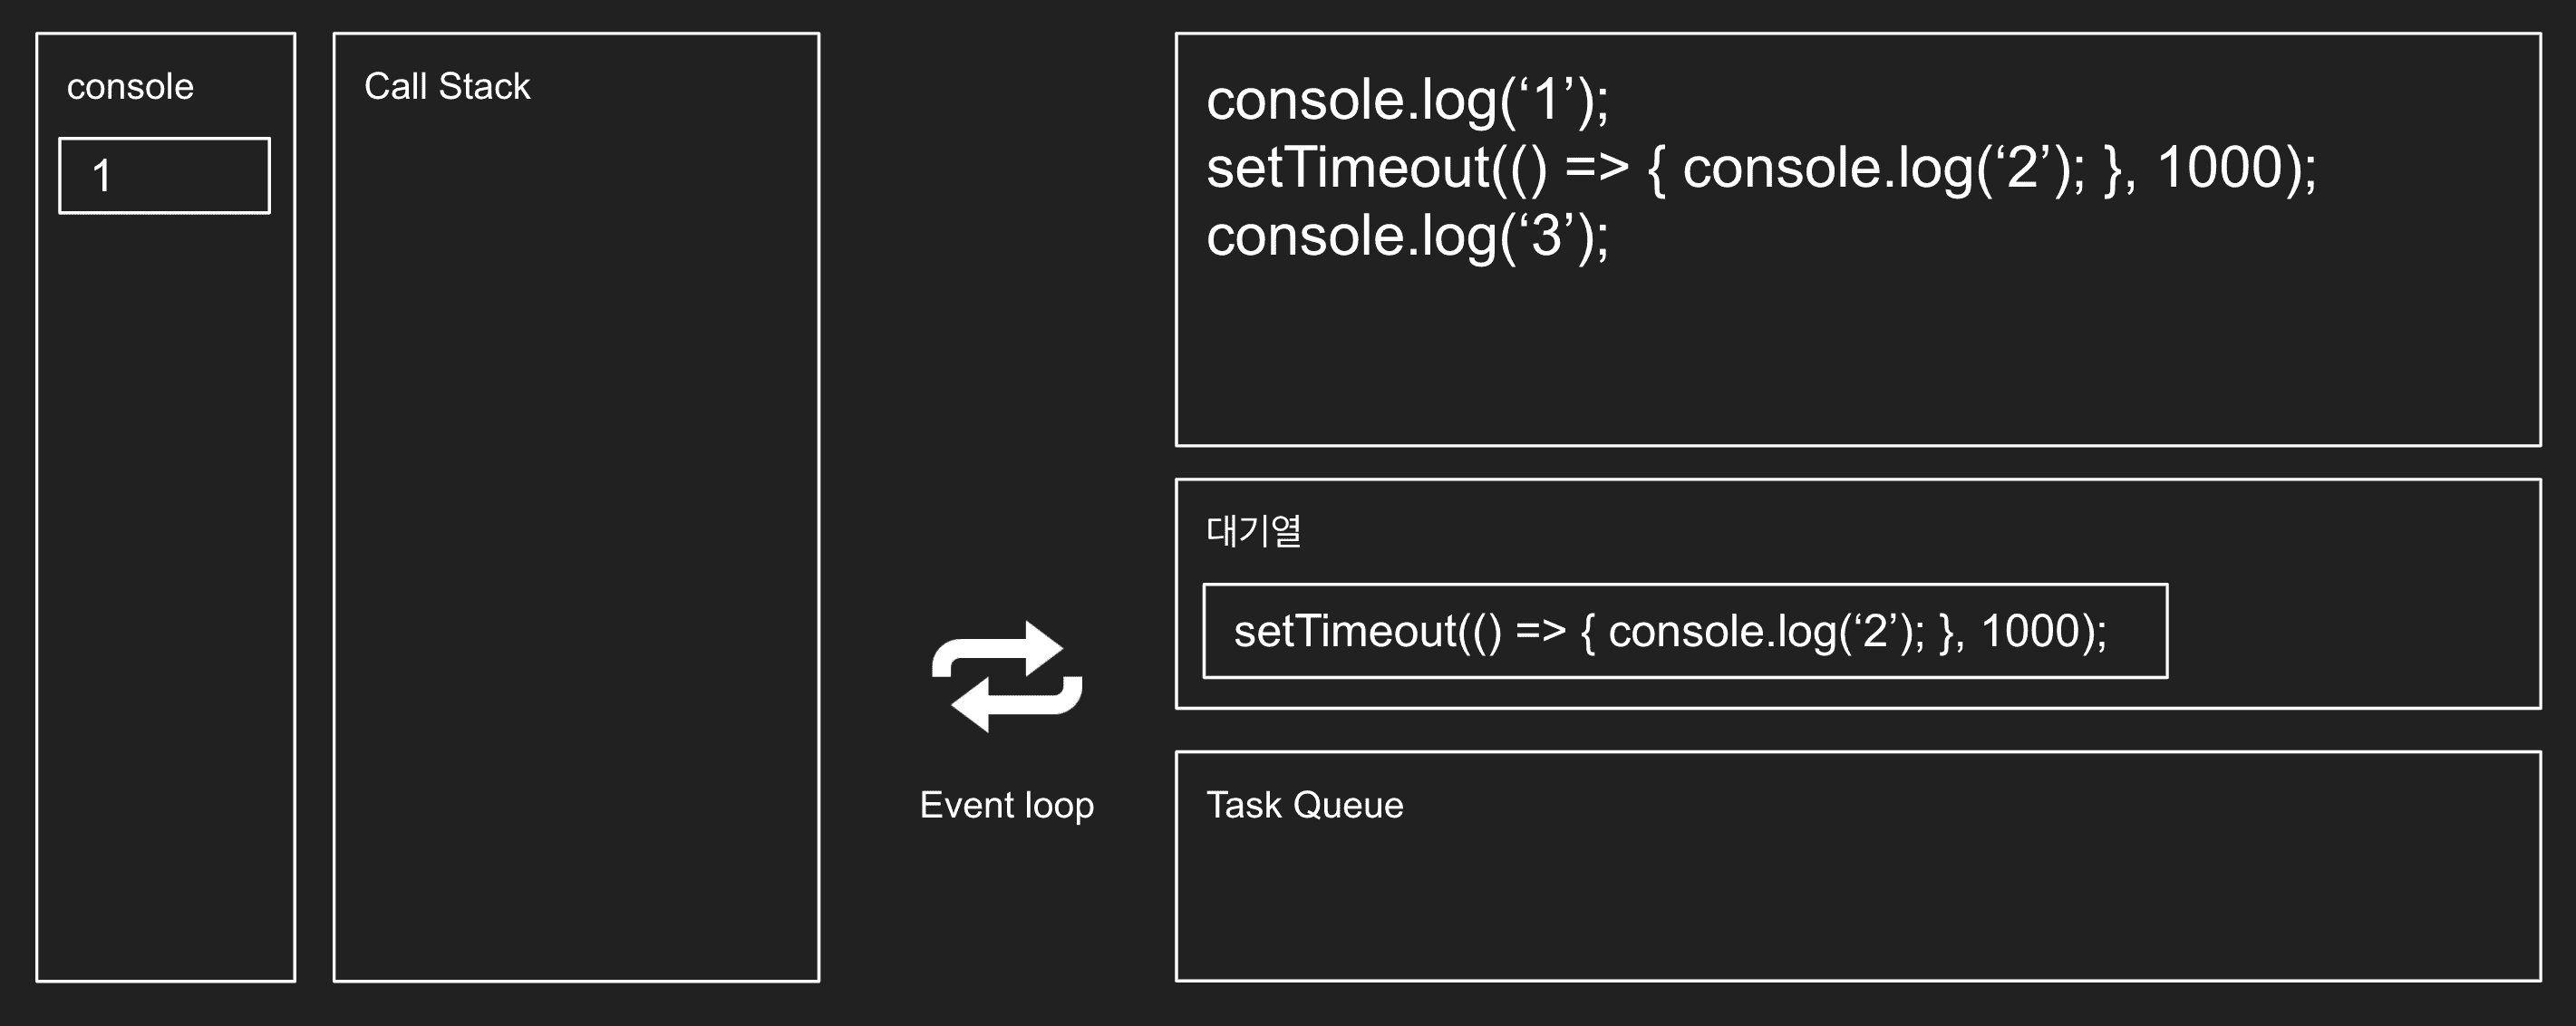
Task: Click the word setTimeout in the 대기열 box
Action: click(x=1345, y=632)
